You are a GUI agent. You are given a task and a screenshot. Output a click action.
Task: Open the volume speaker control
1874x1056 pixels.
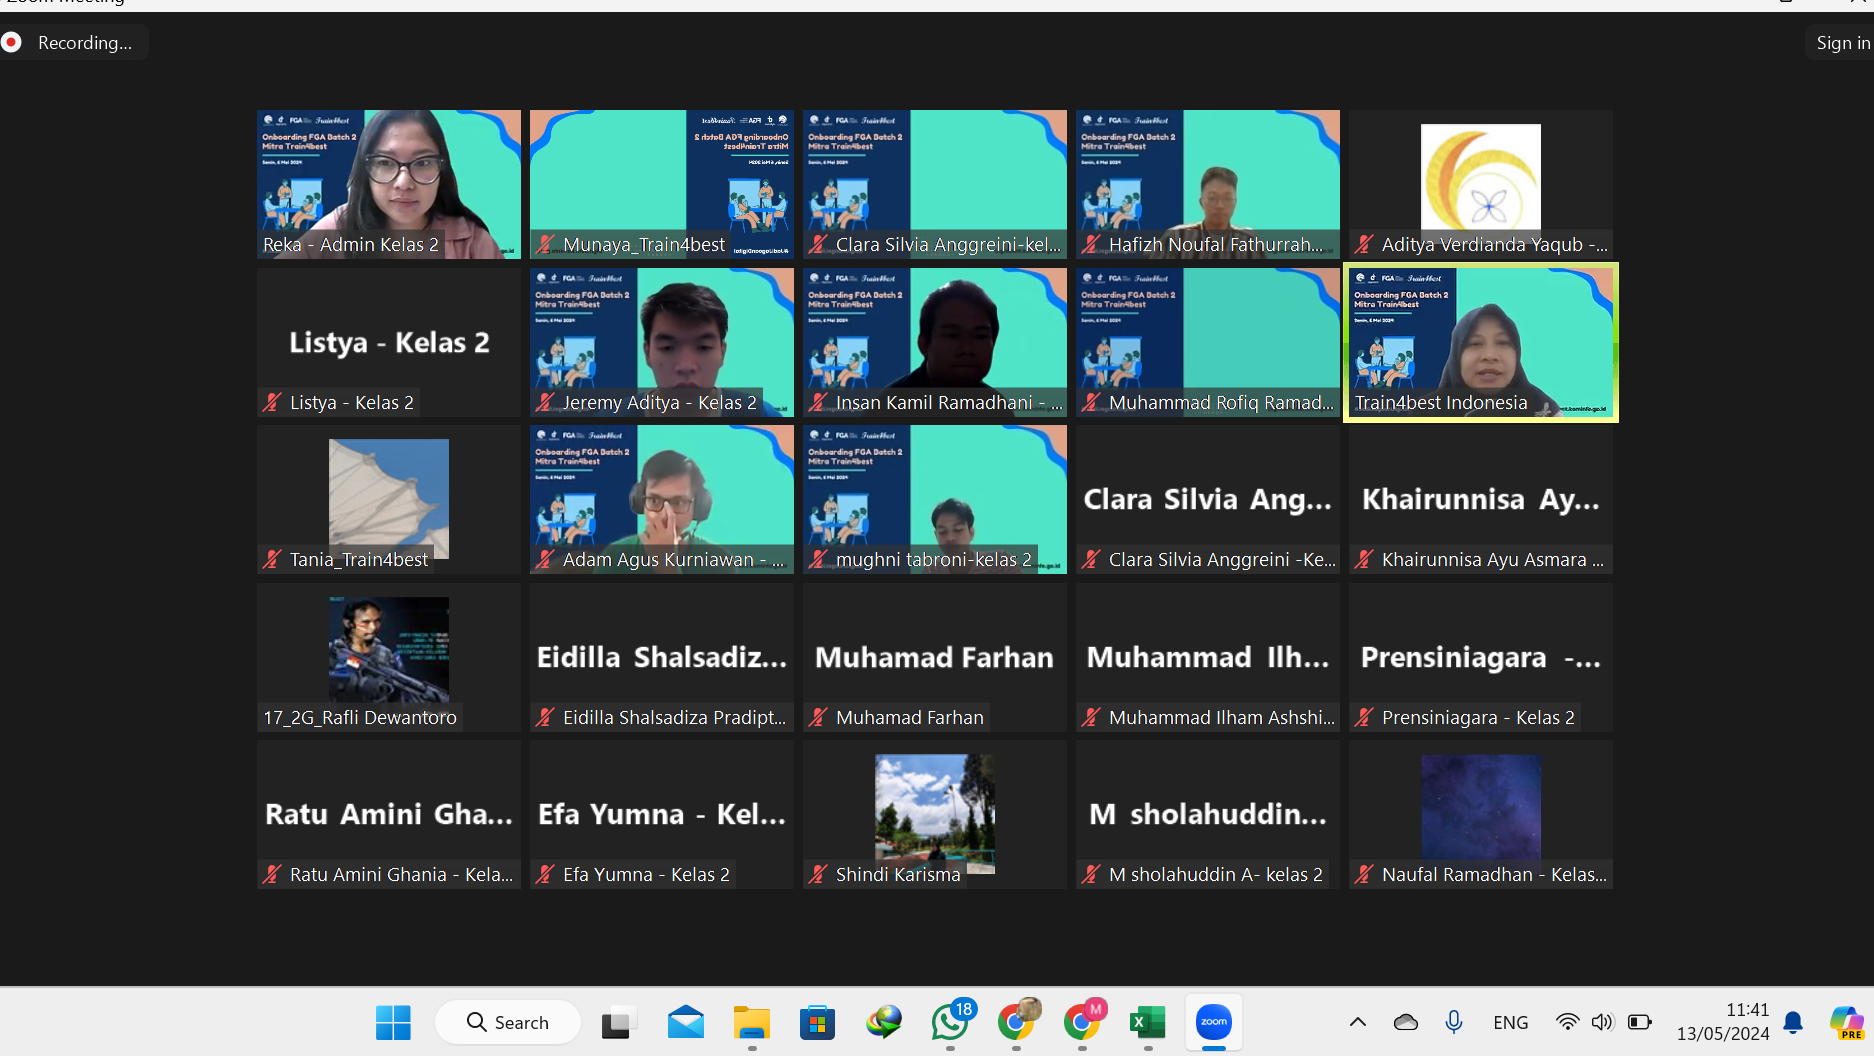(1602, 1022)
